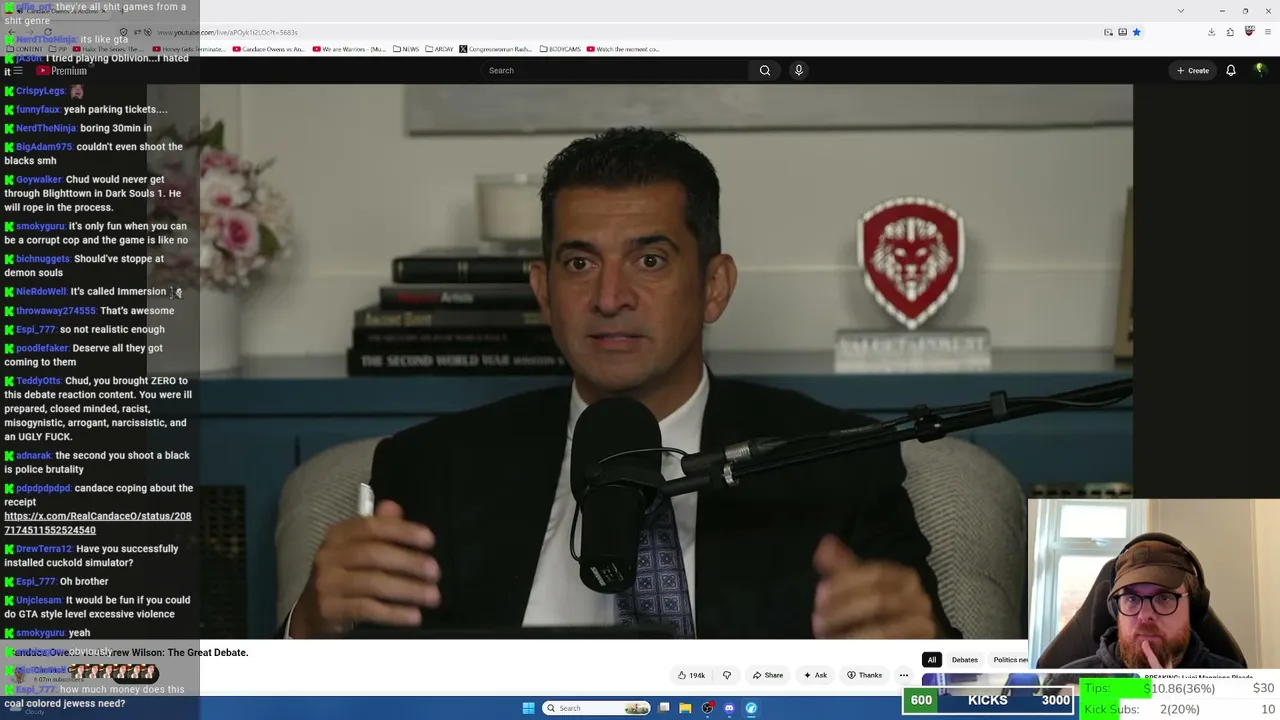Viewport: 1280px width, 720px height.
Task: Click chat username CrispyLegs
Action: 40,91
